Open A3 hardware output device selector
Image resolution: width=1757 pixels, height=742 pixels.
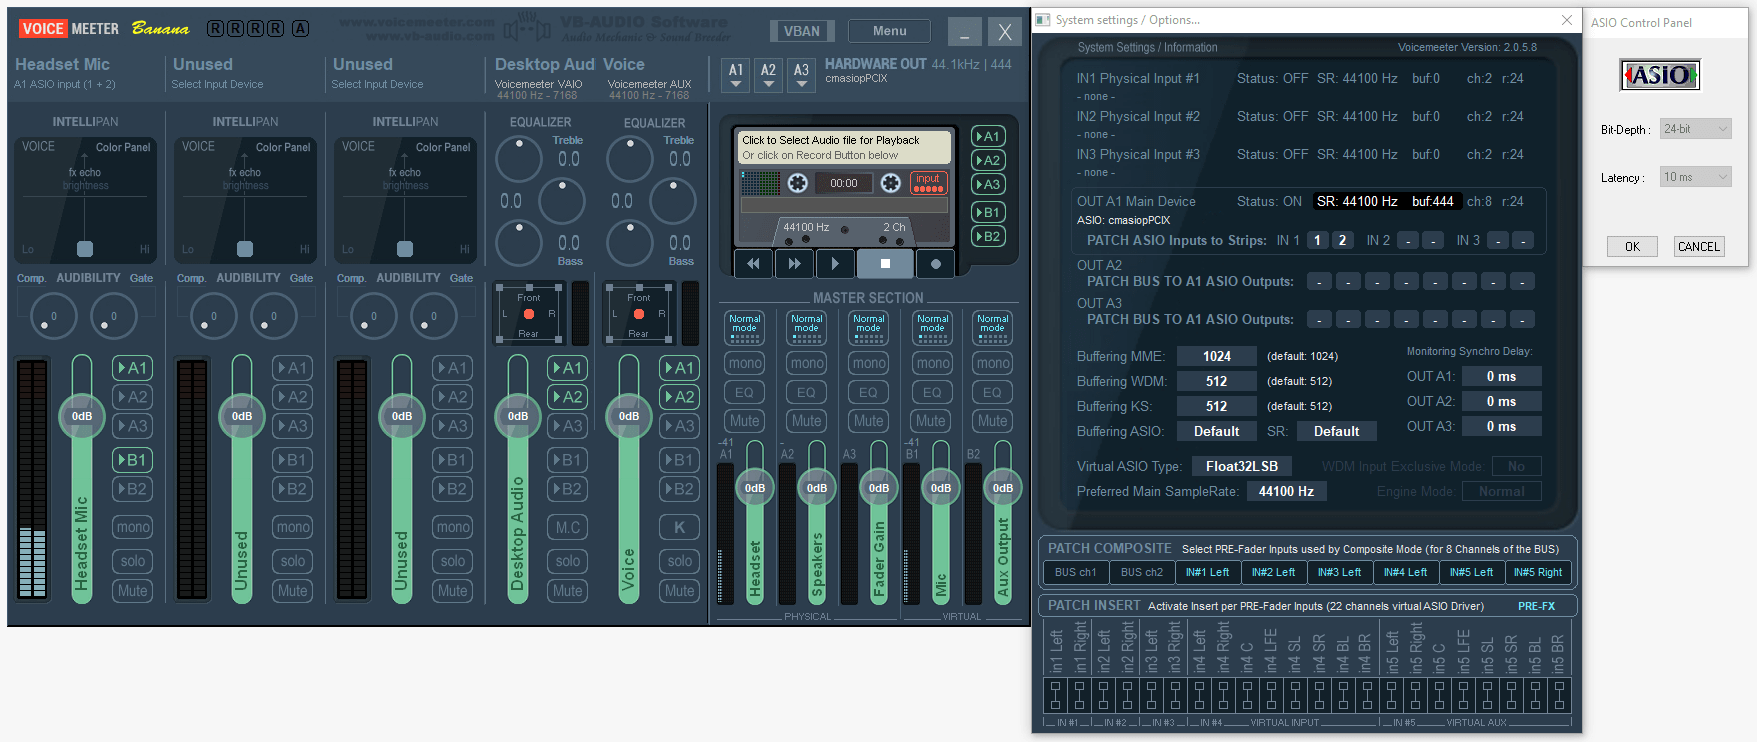pyautogui.click(x=801, y=74)
